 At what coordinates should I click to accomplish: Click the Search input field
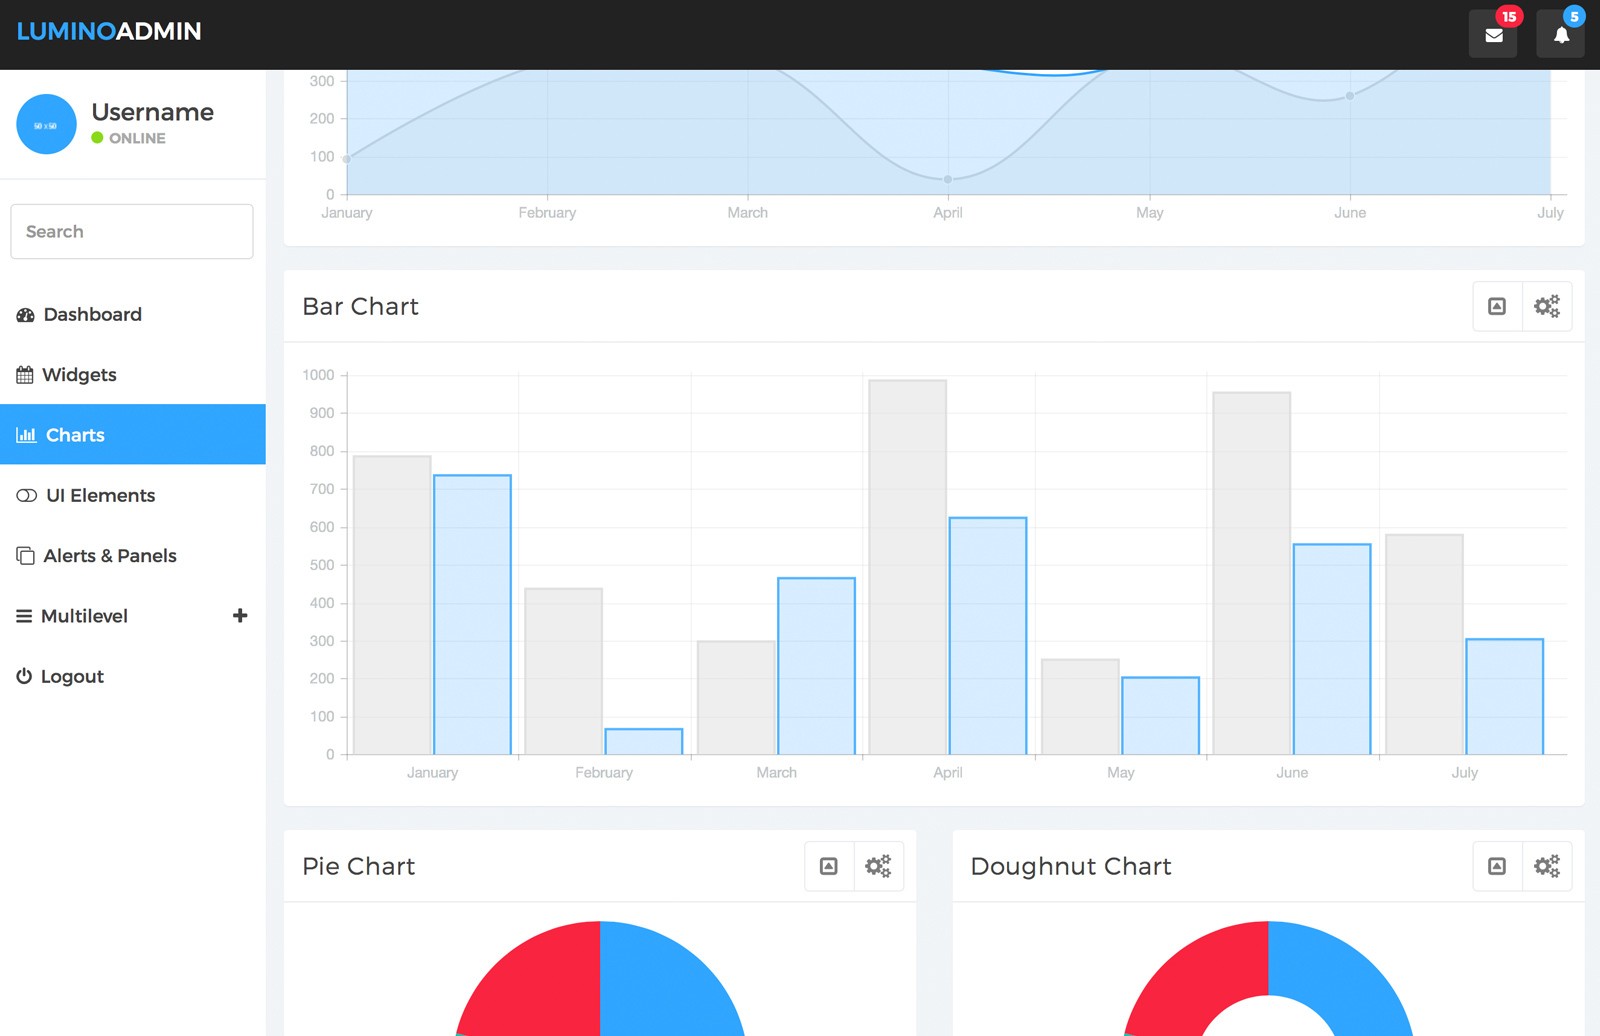coord(132,231)
